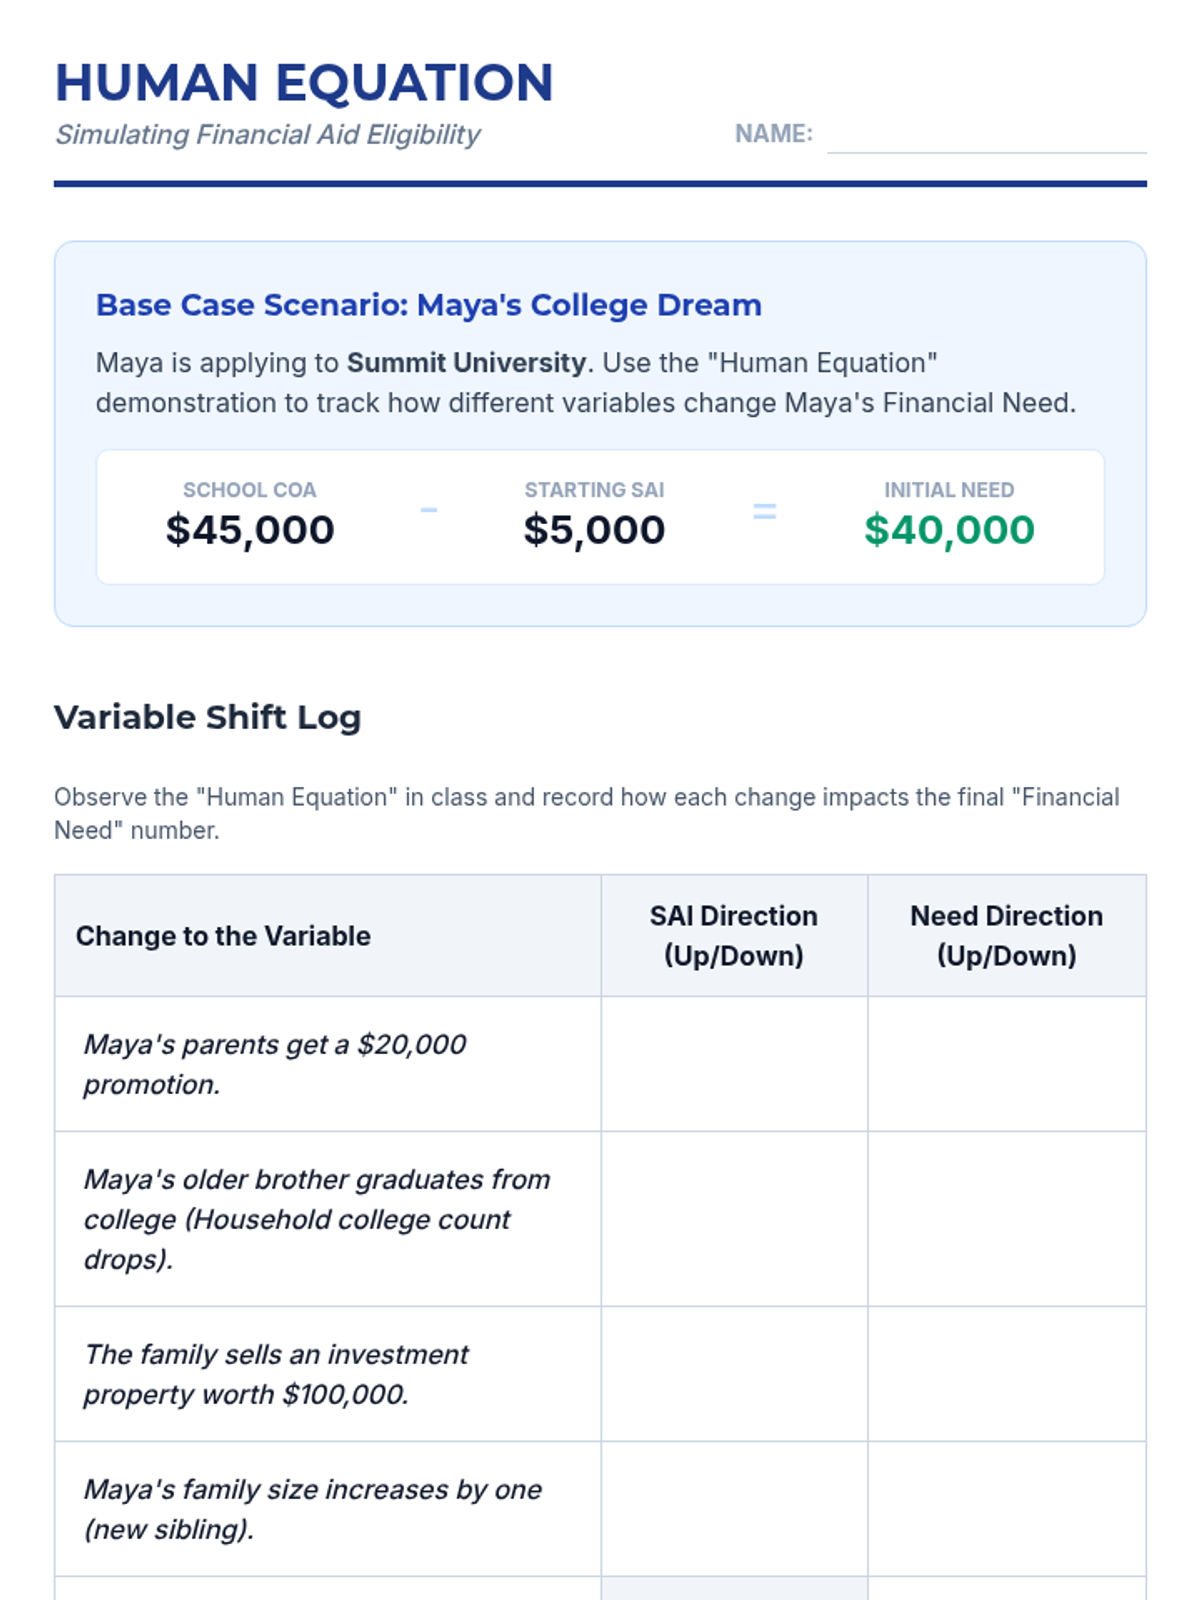This screenshot has height=1600, width=1200.
Task: Click the Initial Need $40,000 value
Action: point(949,530)
